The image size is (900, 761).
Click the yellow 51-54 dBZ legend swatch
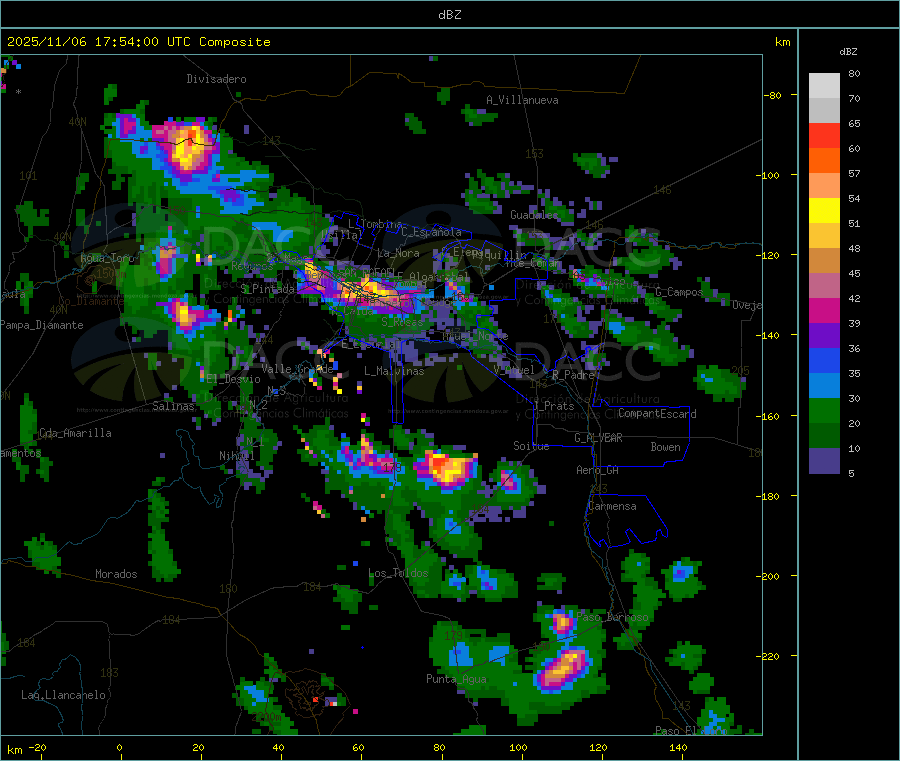point(824,211)
